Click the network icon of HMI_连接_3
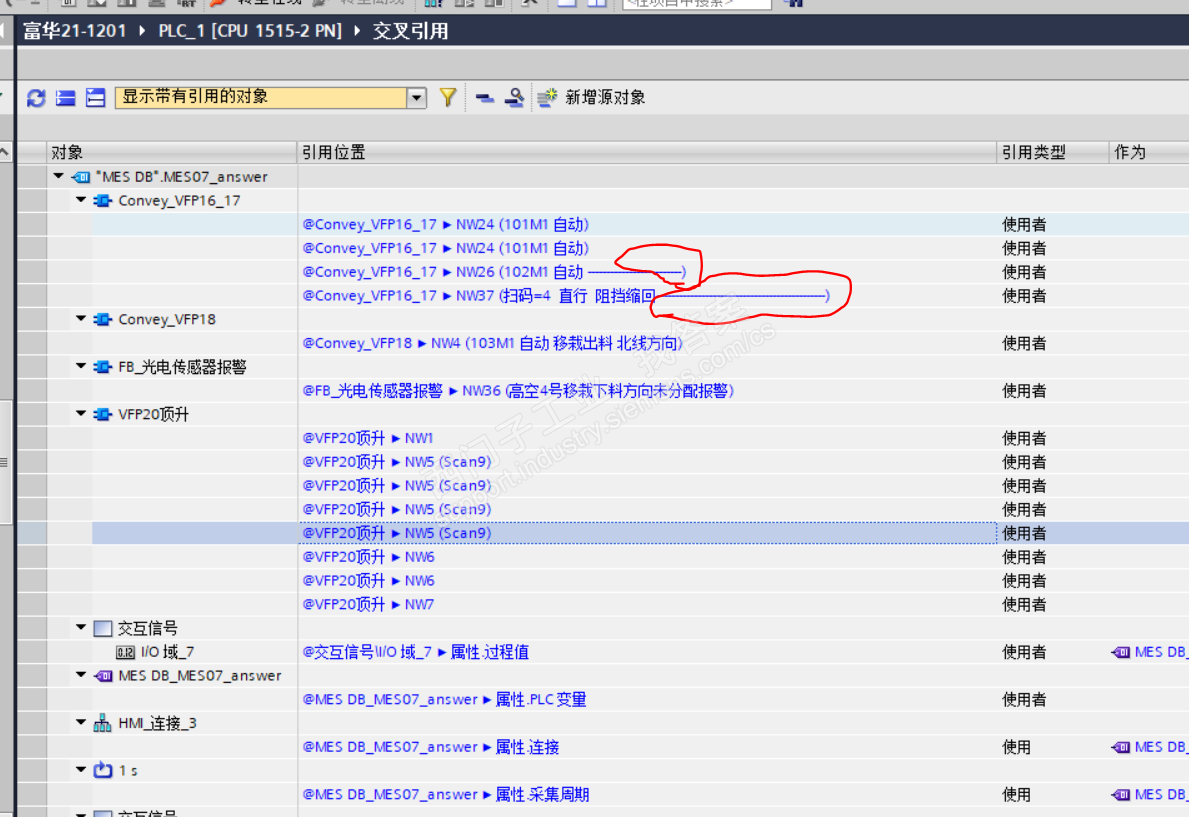The image size is (1189, 817). 102,724
